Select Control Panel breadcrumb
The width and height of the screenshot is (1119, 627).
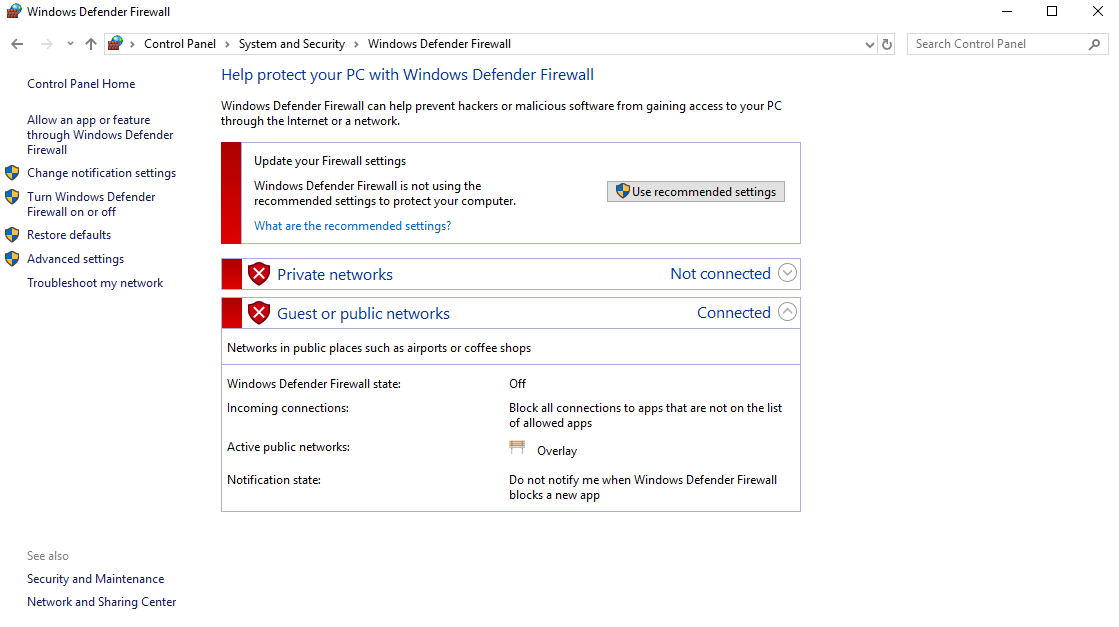coord(180,44)
